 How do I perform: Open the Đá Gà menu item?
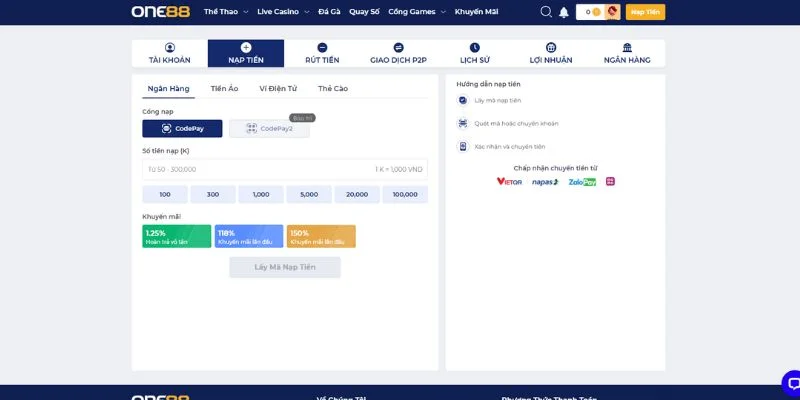329,12
